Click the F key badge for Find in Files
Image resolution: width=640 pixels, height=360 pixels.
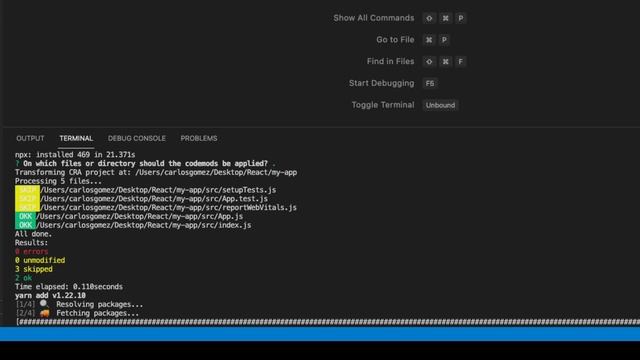[460, 62]
